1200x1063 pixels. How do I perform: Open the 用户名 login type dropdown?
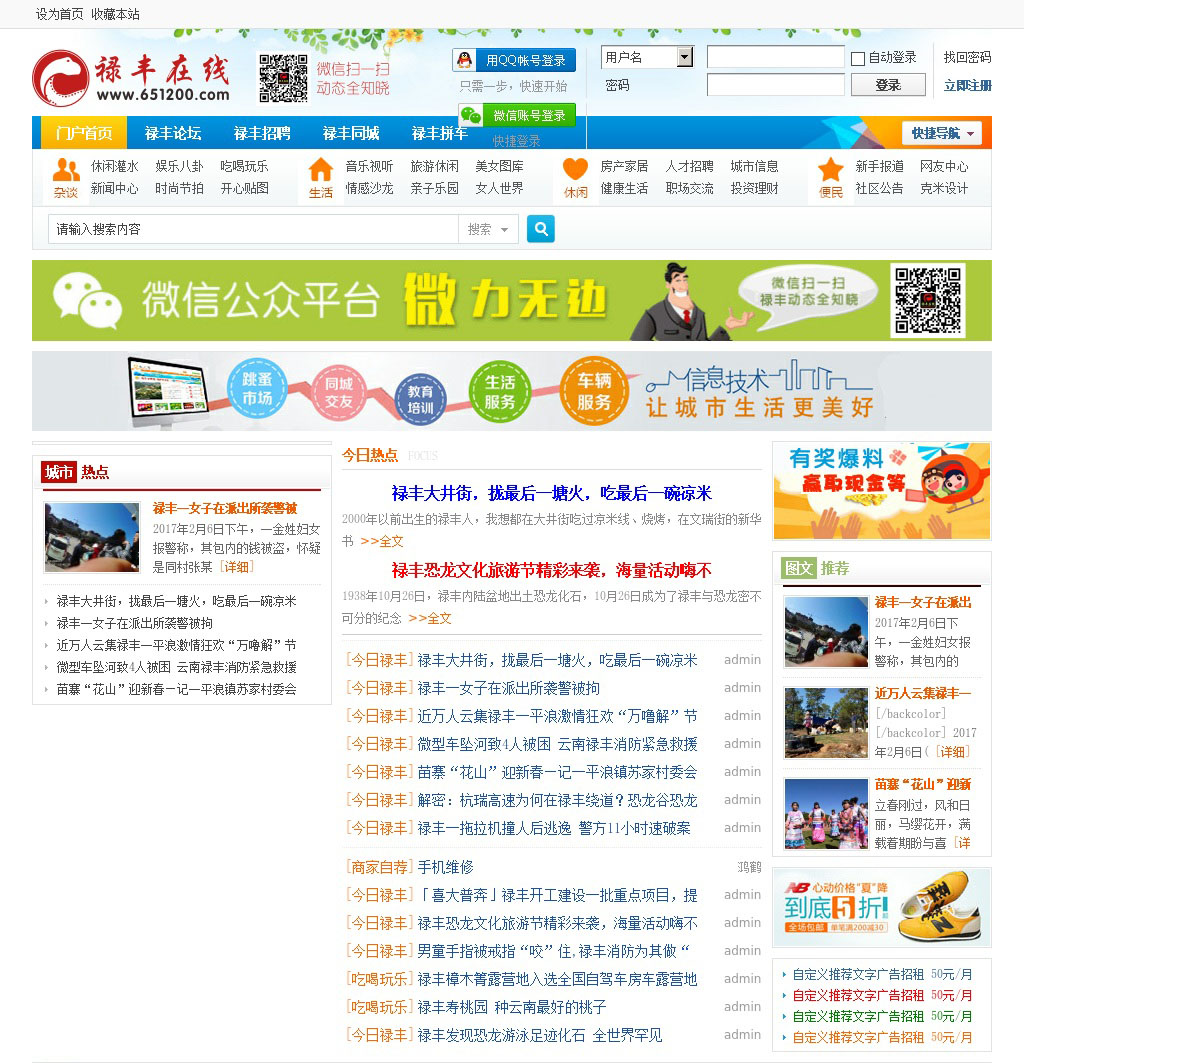647,57
